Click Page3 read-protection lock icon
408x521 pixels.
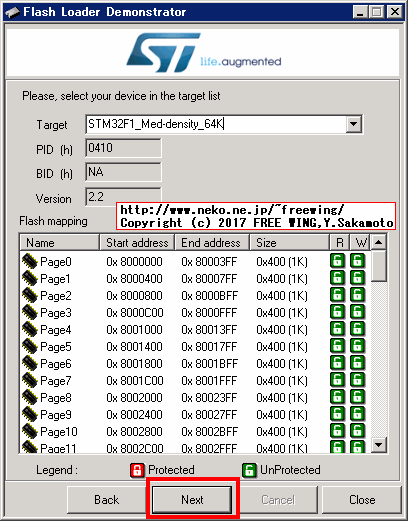[x=337, y=312]
